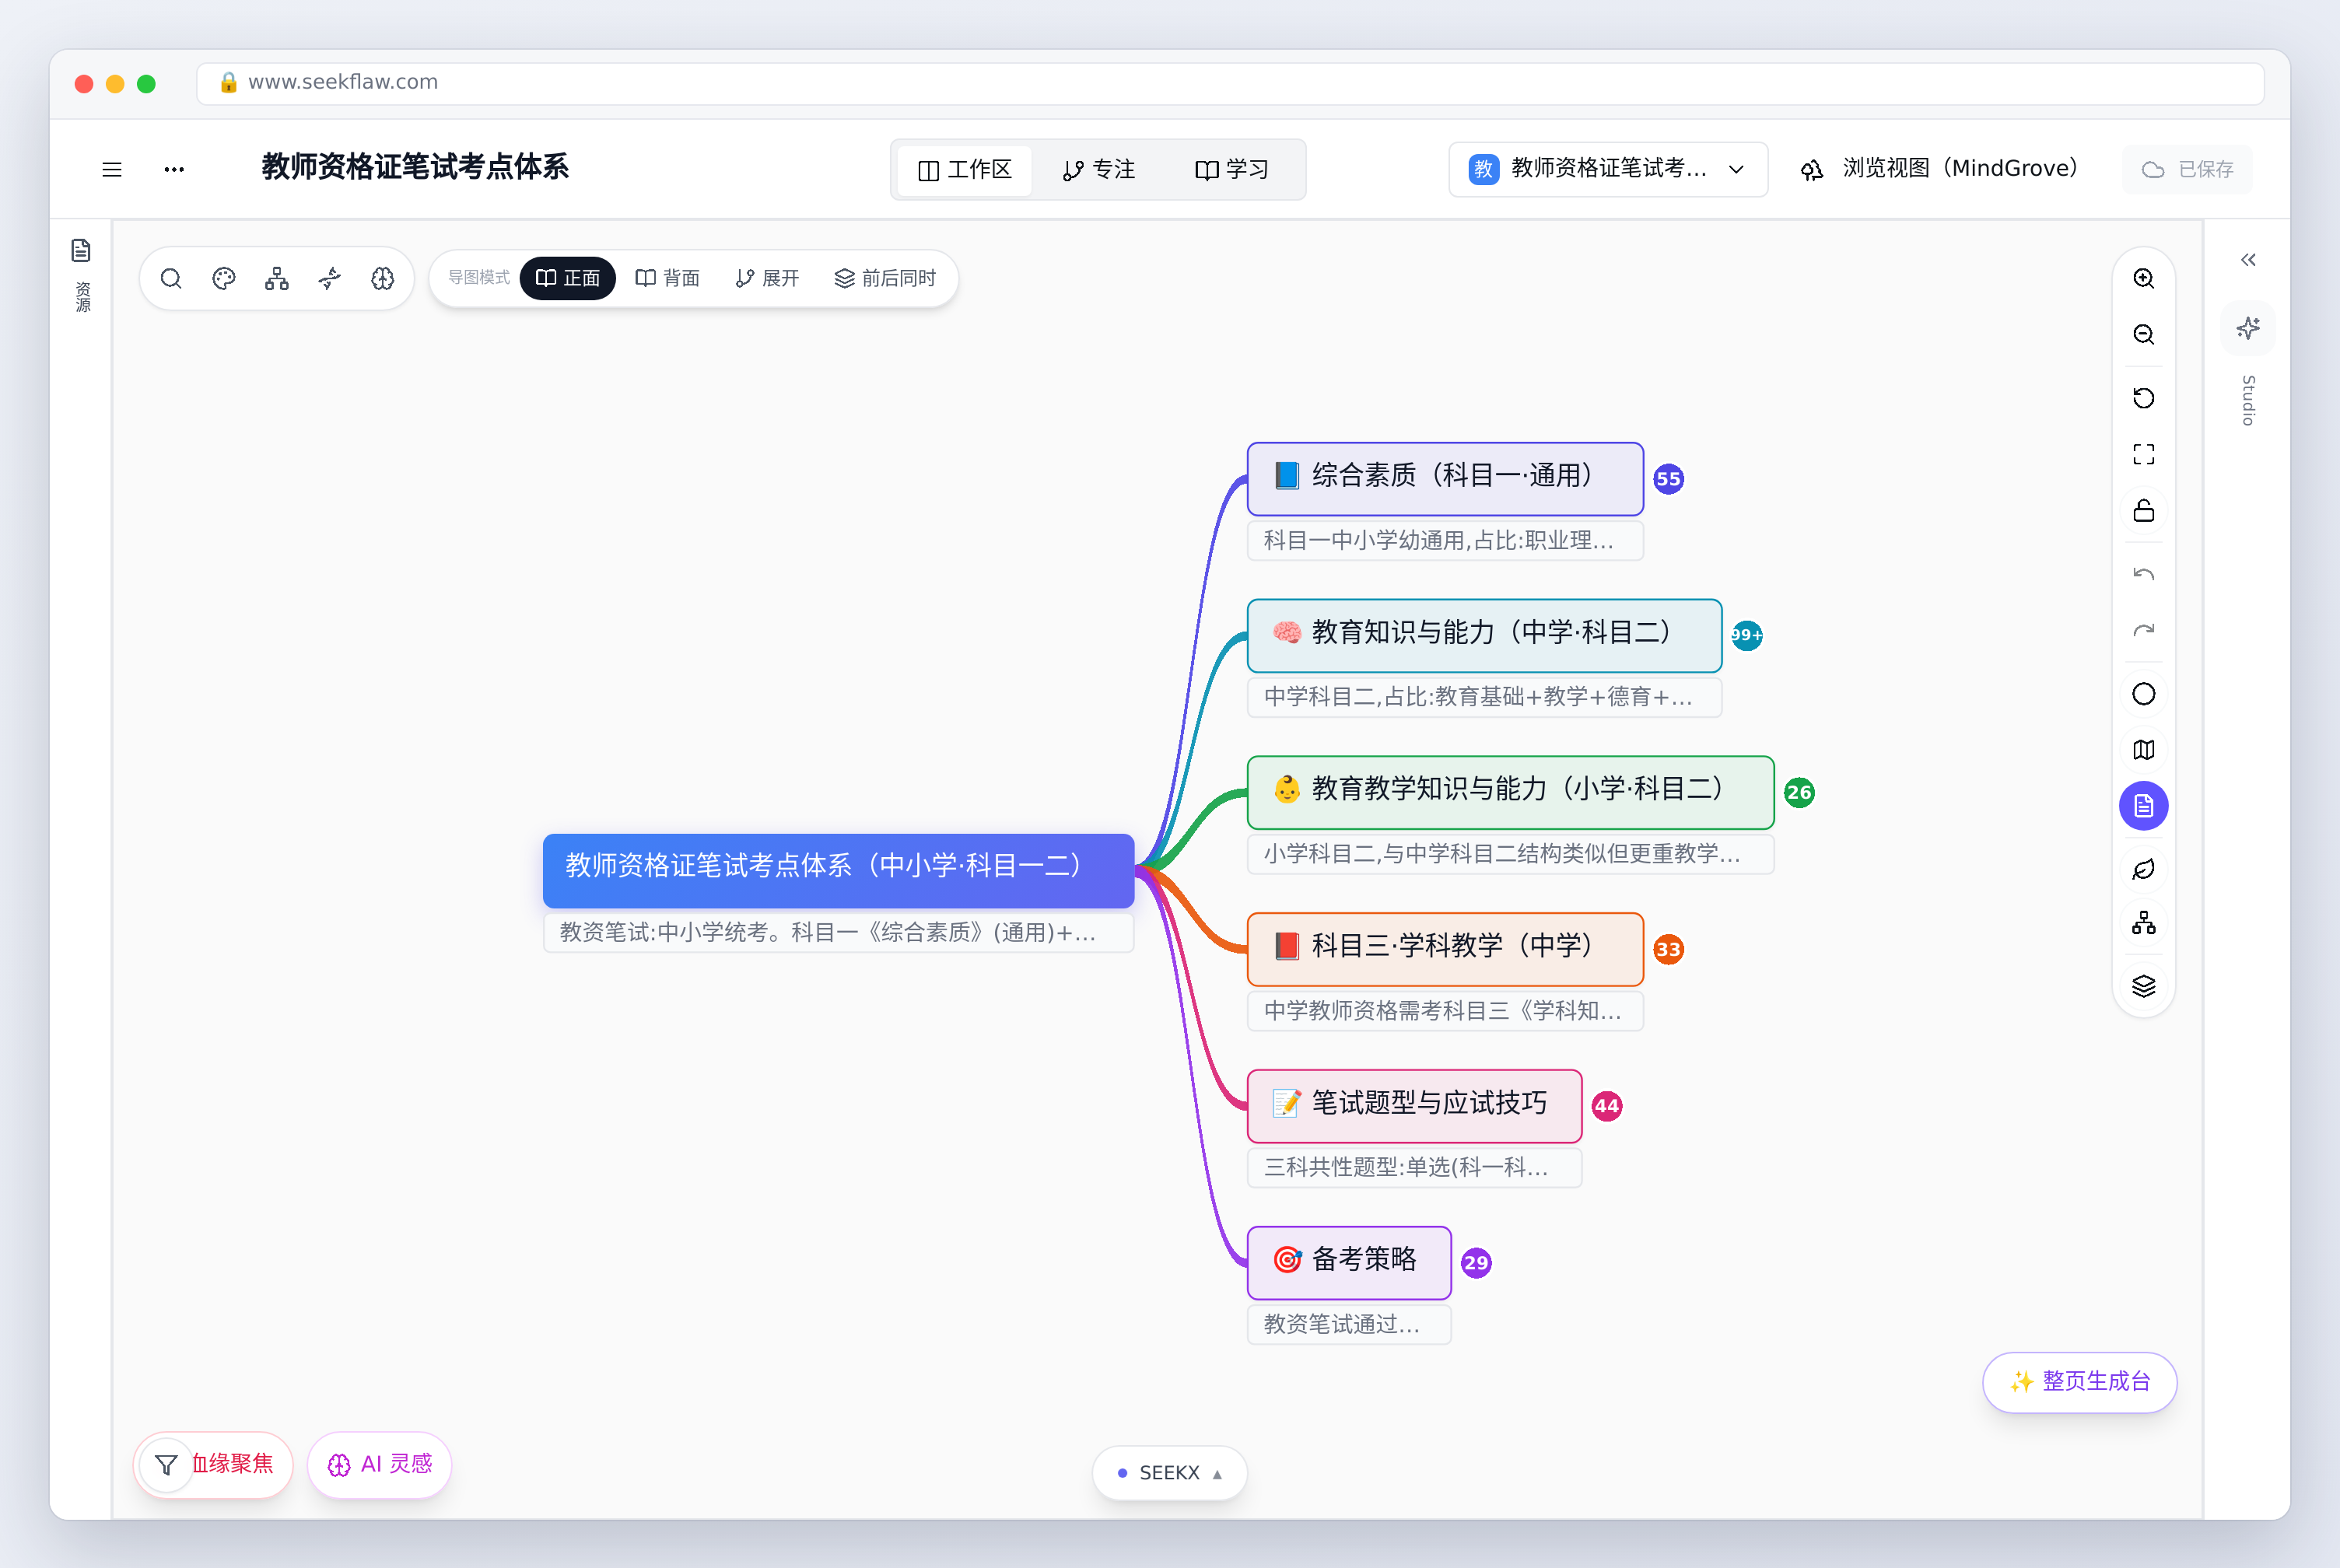2340x1568 pixels.
Task: Redo the last action
Action: [2143, 630]
